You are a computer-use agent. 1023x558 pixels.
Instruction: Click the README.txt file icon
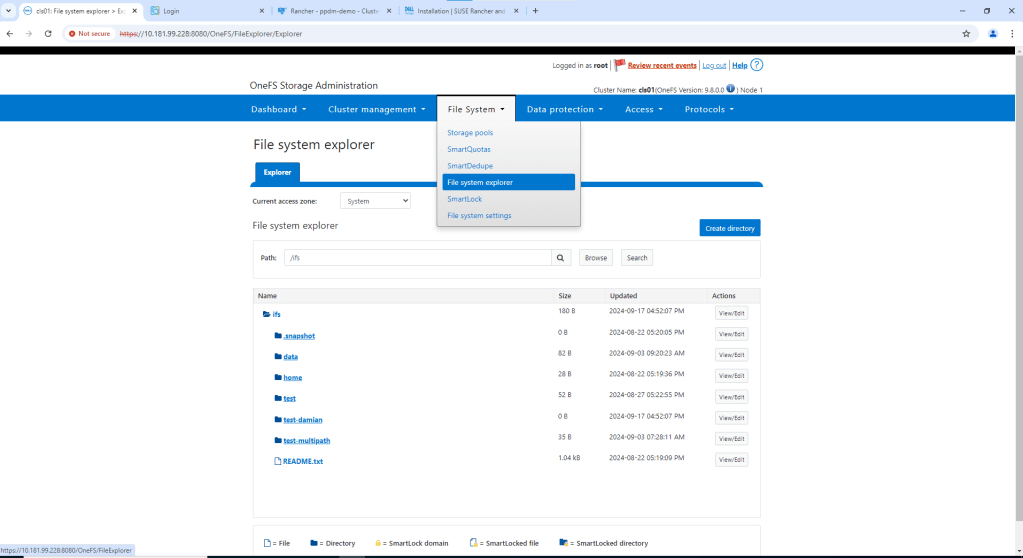click(x=278, y=461)
